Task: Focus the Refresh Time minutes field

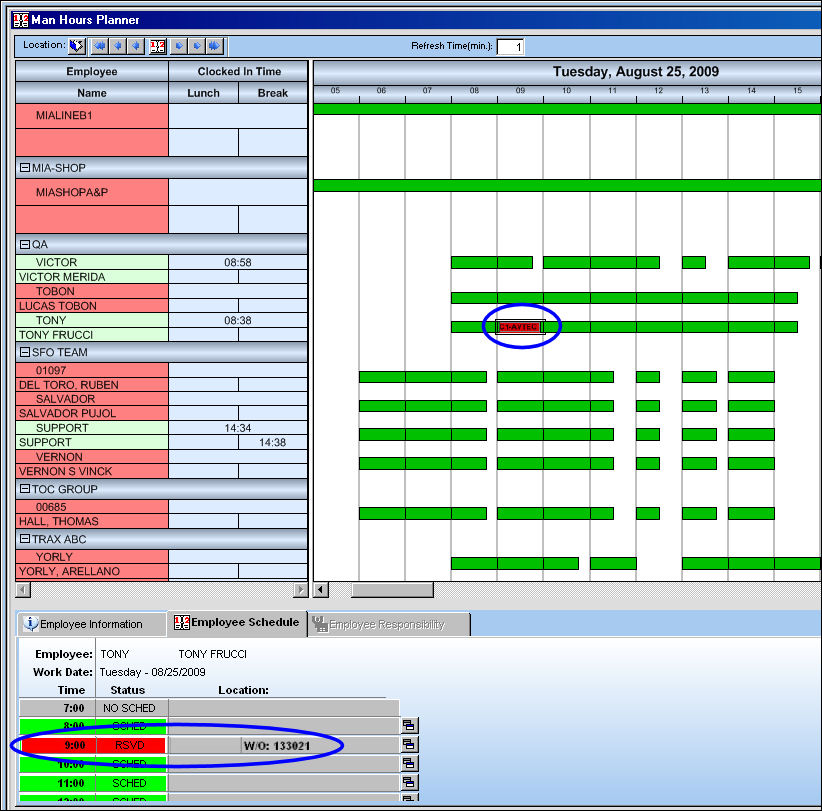Action: (x=510, y=47)
